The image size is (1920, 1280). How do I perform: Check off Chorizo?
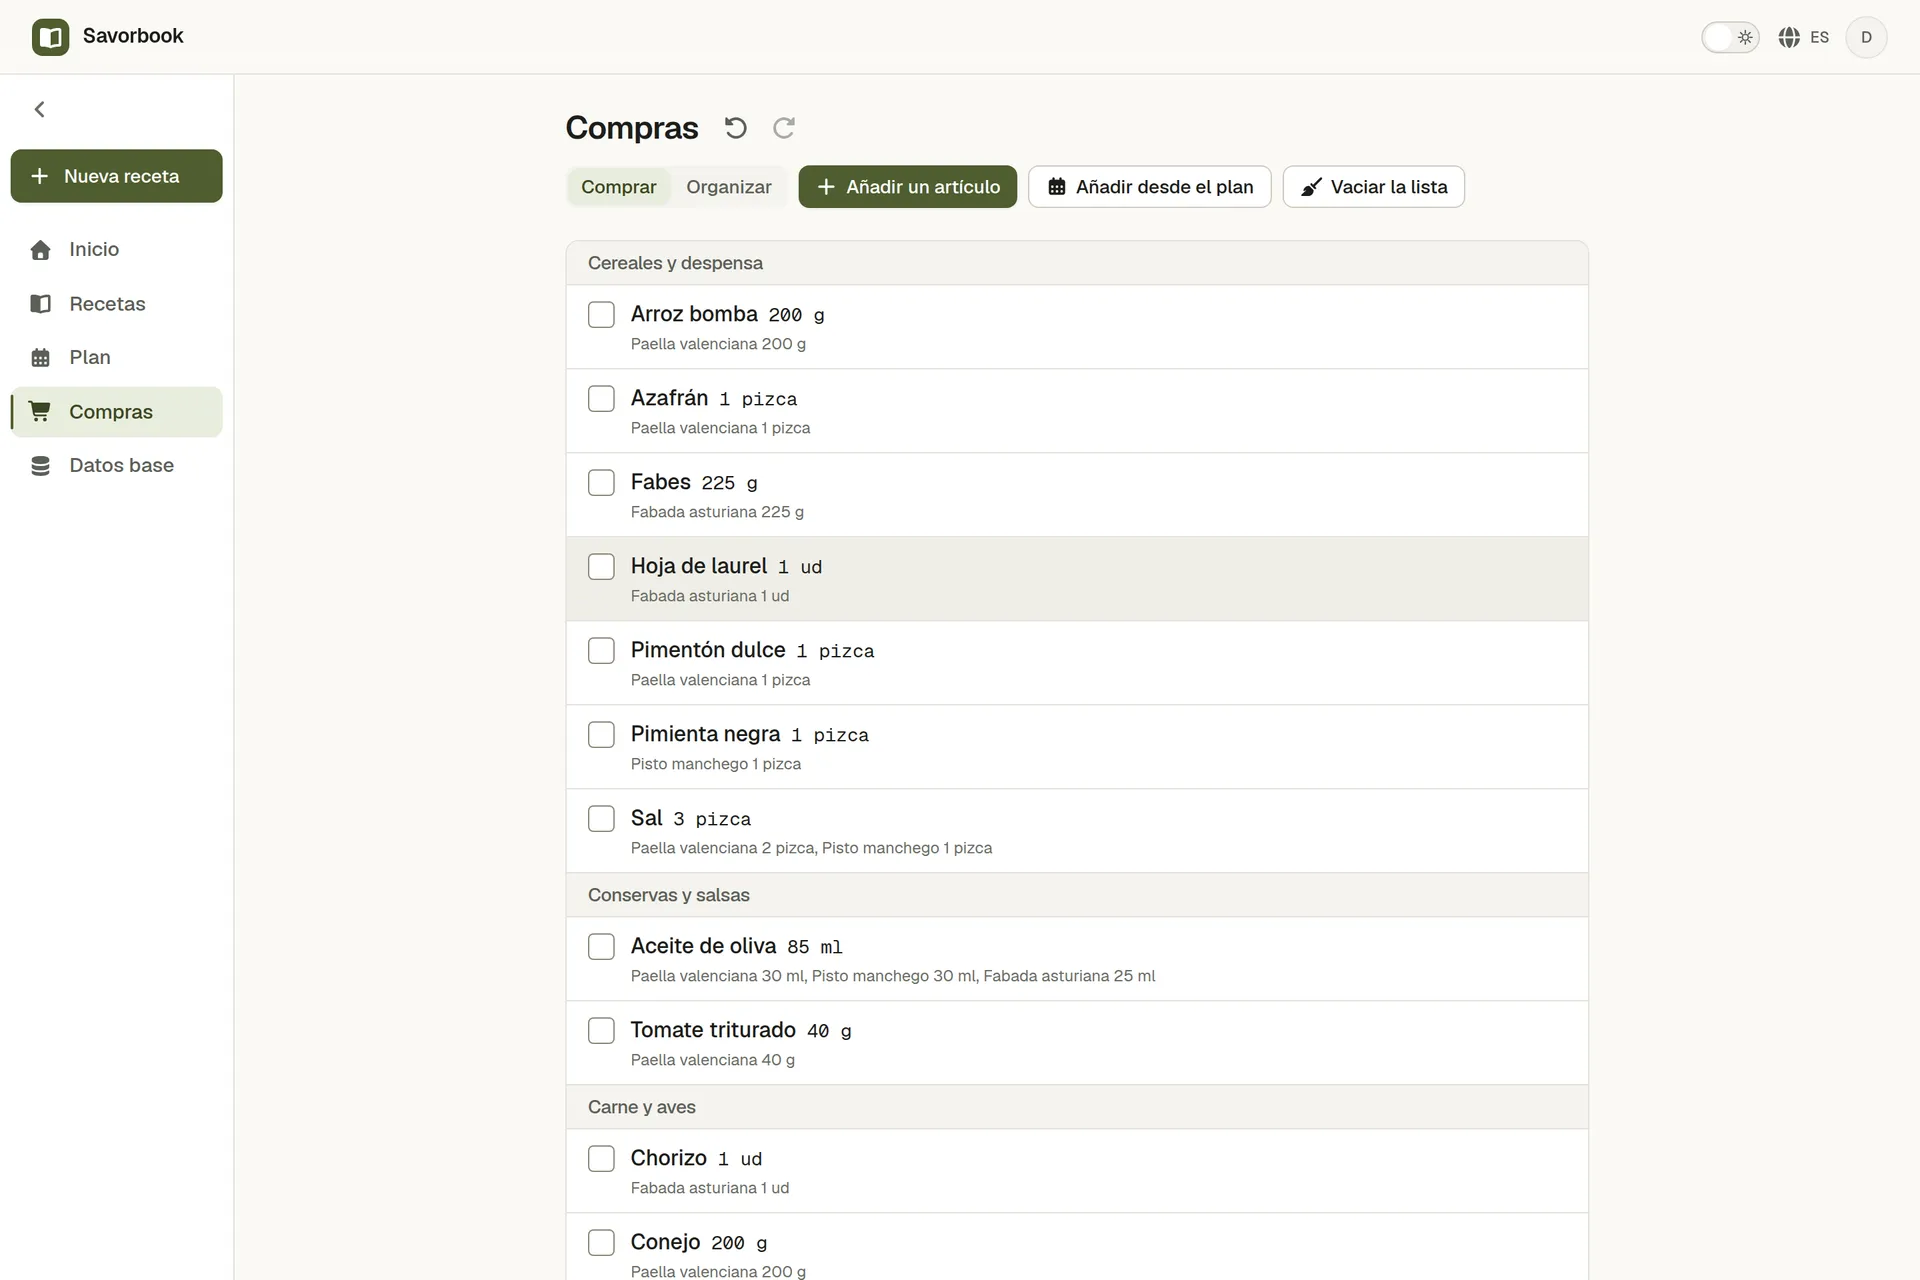coord(601,1159)
